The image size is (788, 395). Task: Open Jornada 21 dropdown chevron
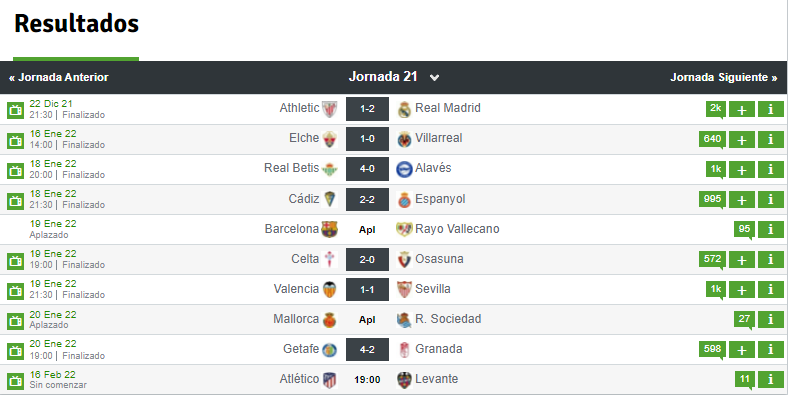[434, 77]
